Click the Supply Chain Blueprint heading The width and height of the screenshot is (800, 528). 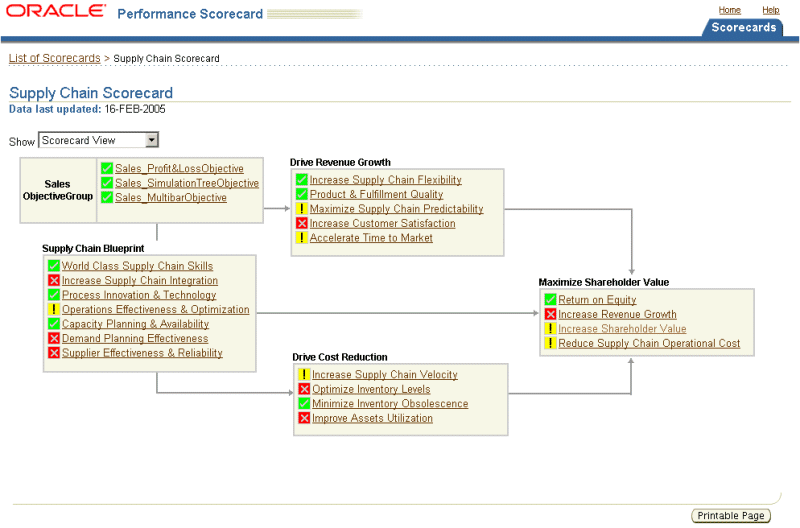[93, 248]
